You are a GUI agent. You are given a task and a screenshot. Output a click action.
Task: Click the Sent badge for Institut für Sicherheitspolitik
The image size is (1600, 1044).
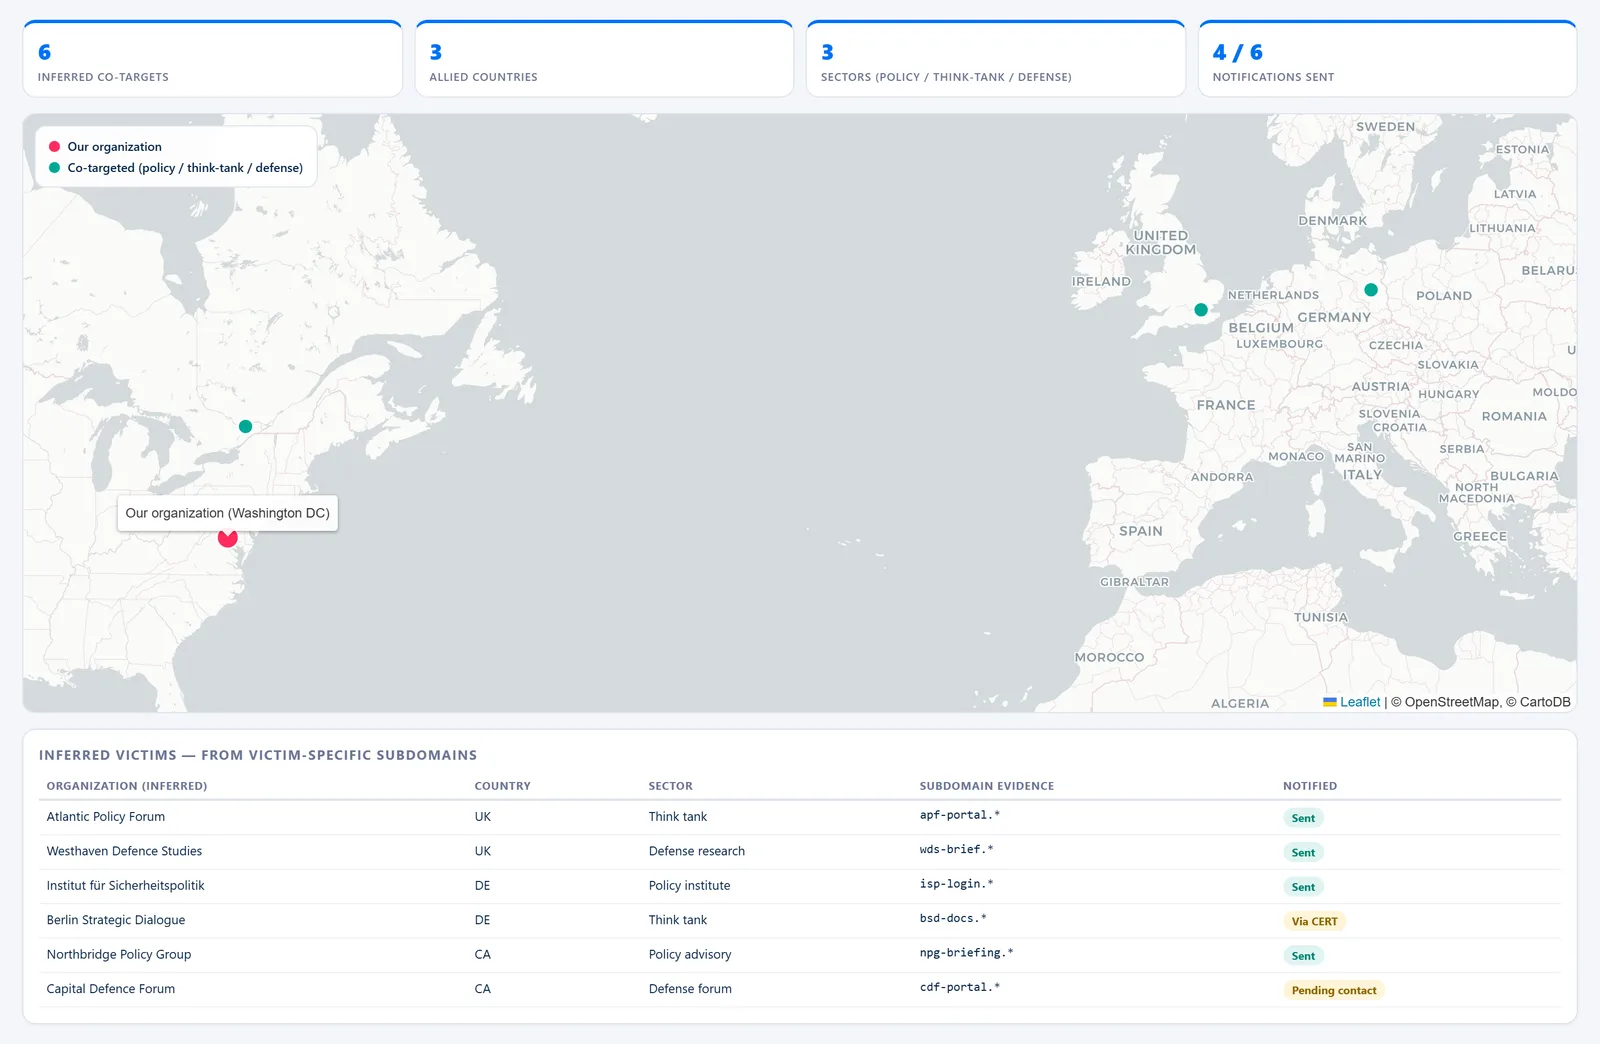click(1303, 887)
